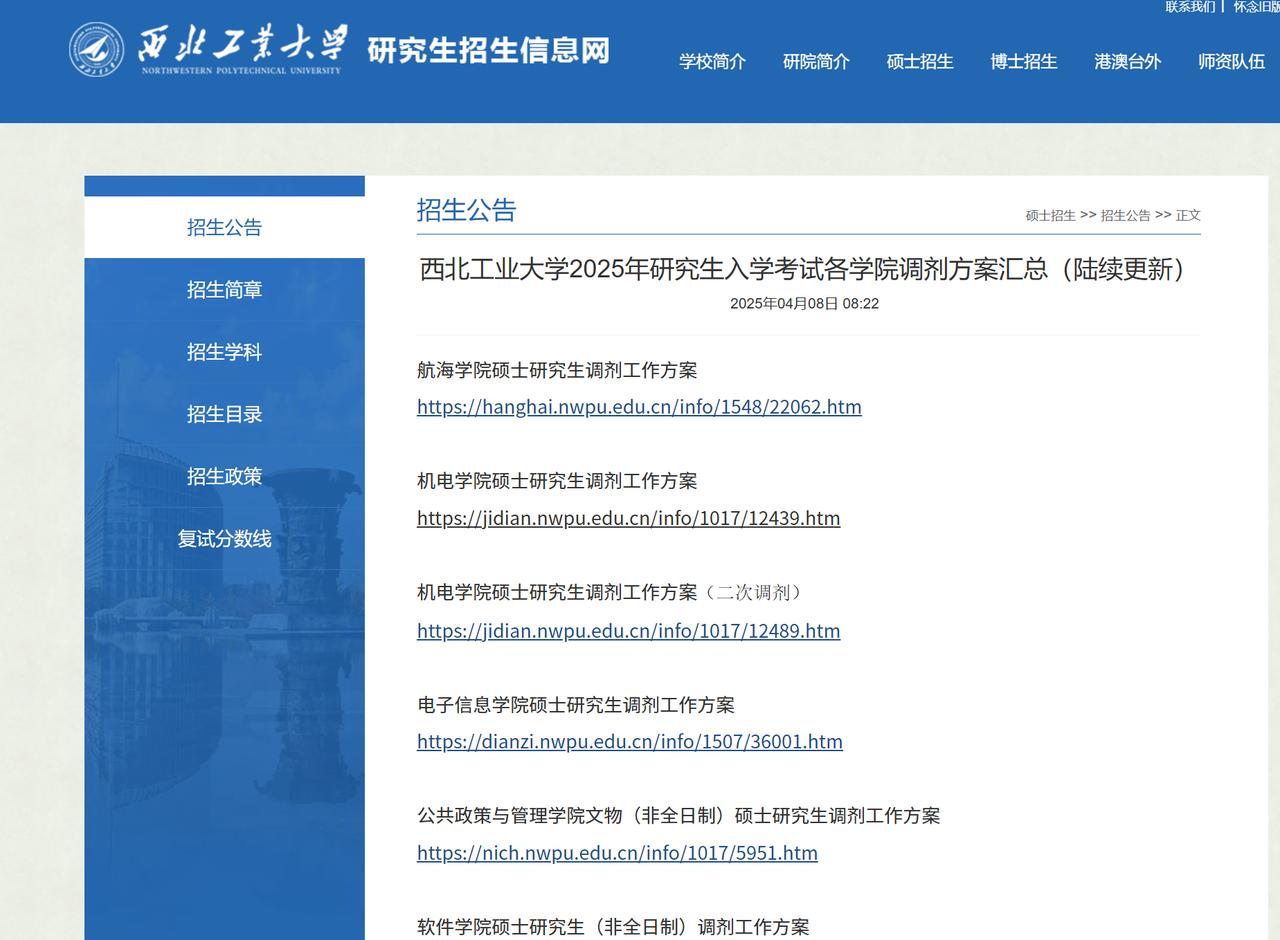This screenshot has height=940, width=1280.
Task: Select 招生公告 in the left sidebar
Action: (224, 227)
